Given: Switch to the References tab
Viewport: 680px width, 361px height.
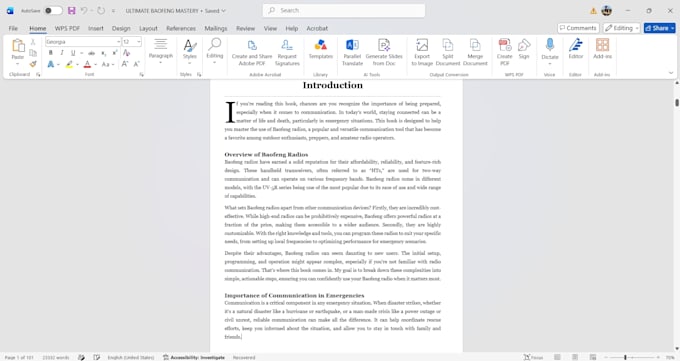Looking at the screenshot, I should click(x=181, y=28).
